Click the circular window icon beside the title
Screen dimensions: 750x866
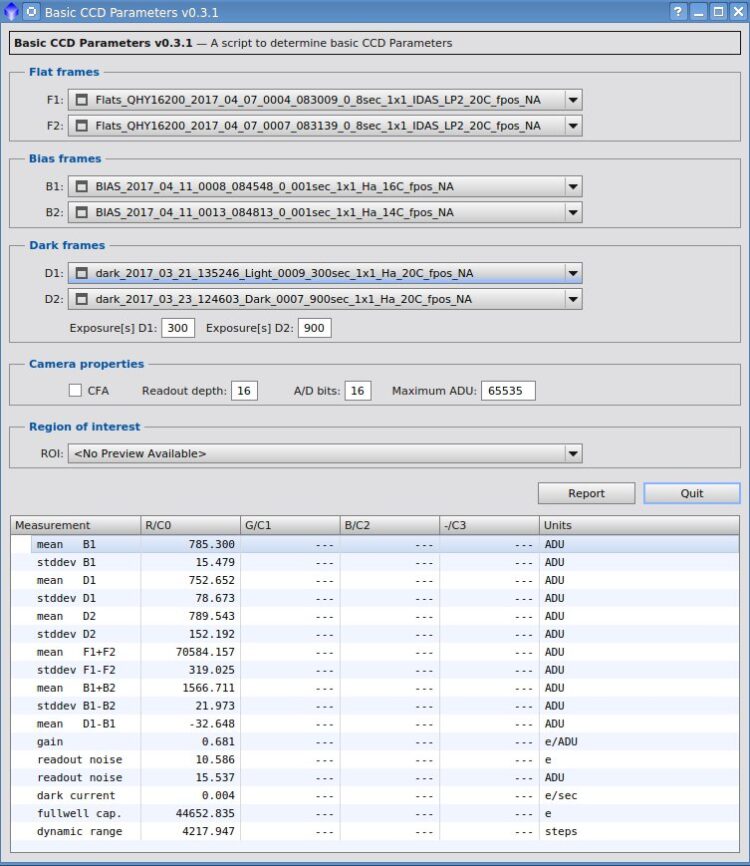pyautogui.click(x=31, y=12)
